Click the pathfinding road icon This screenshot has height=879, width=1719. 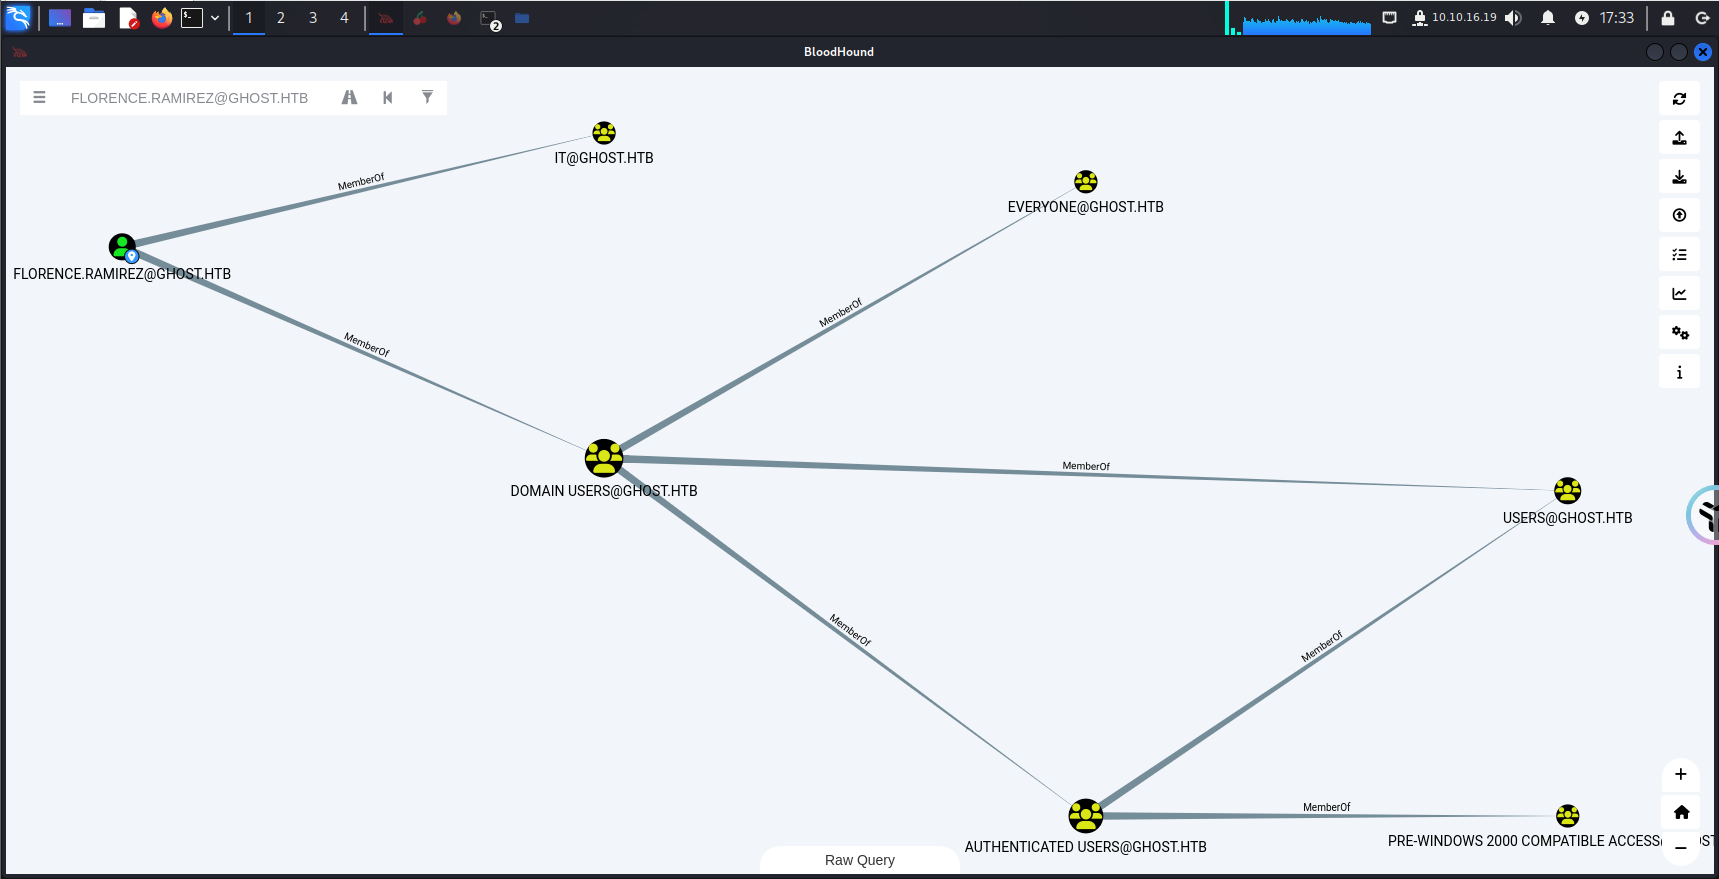pyautogui.click(x=349, y=97)
